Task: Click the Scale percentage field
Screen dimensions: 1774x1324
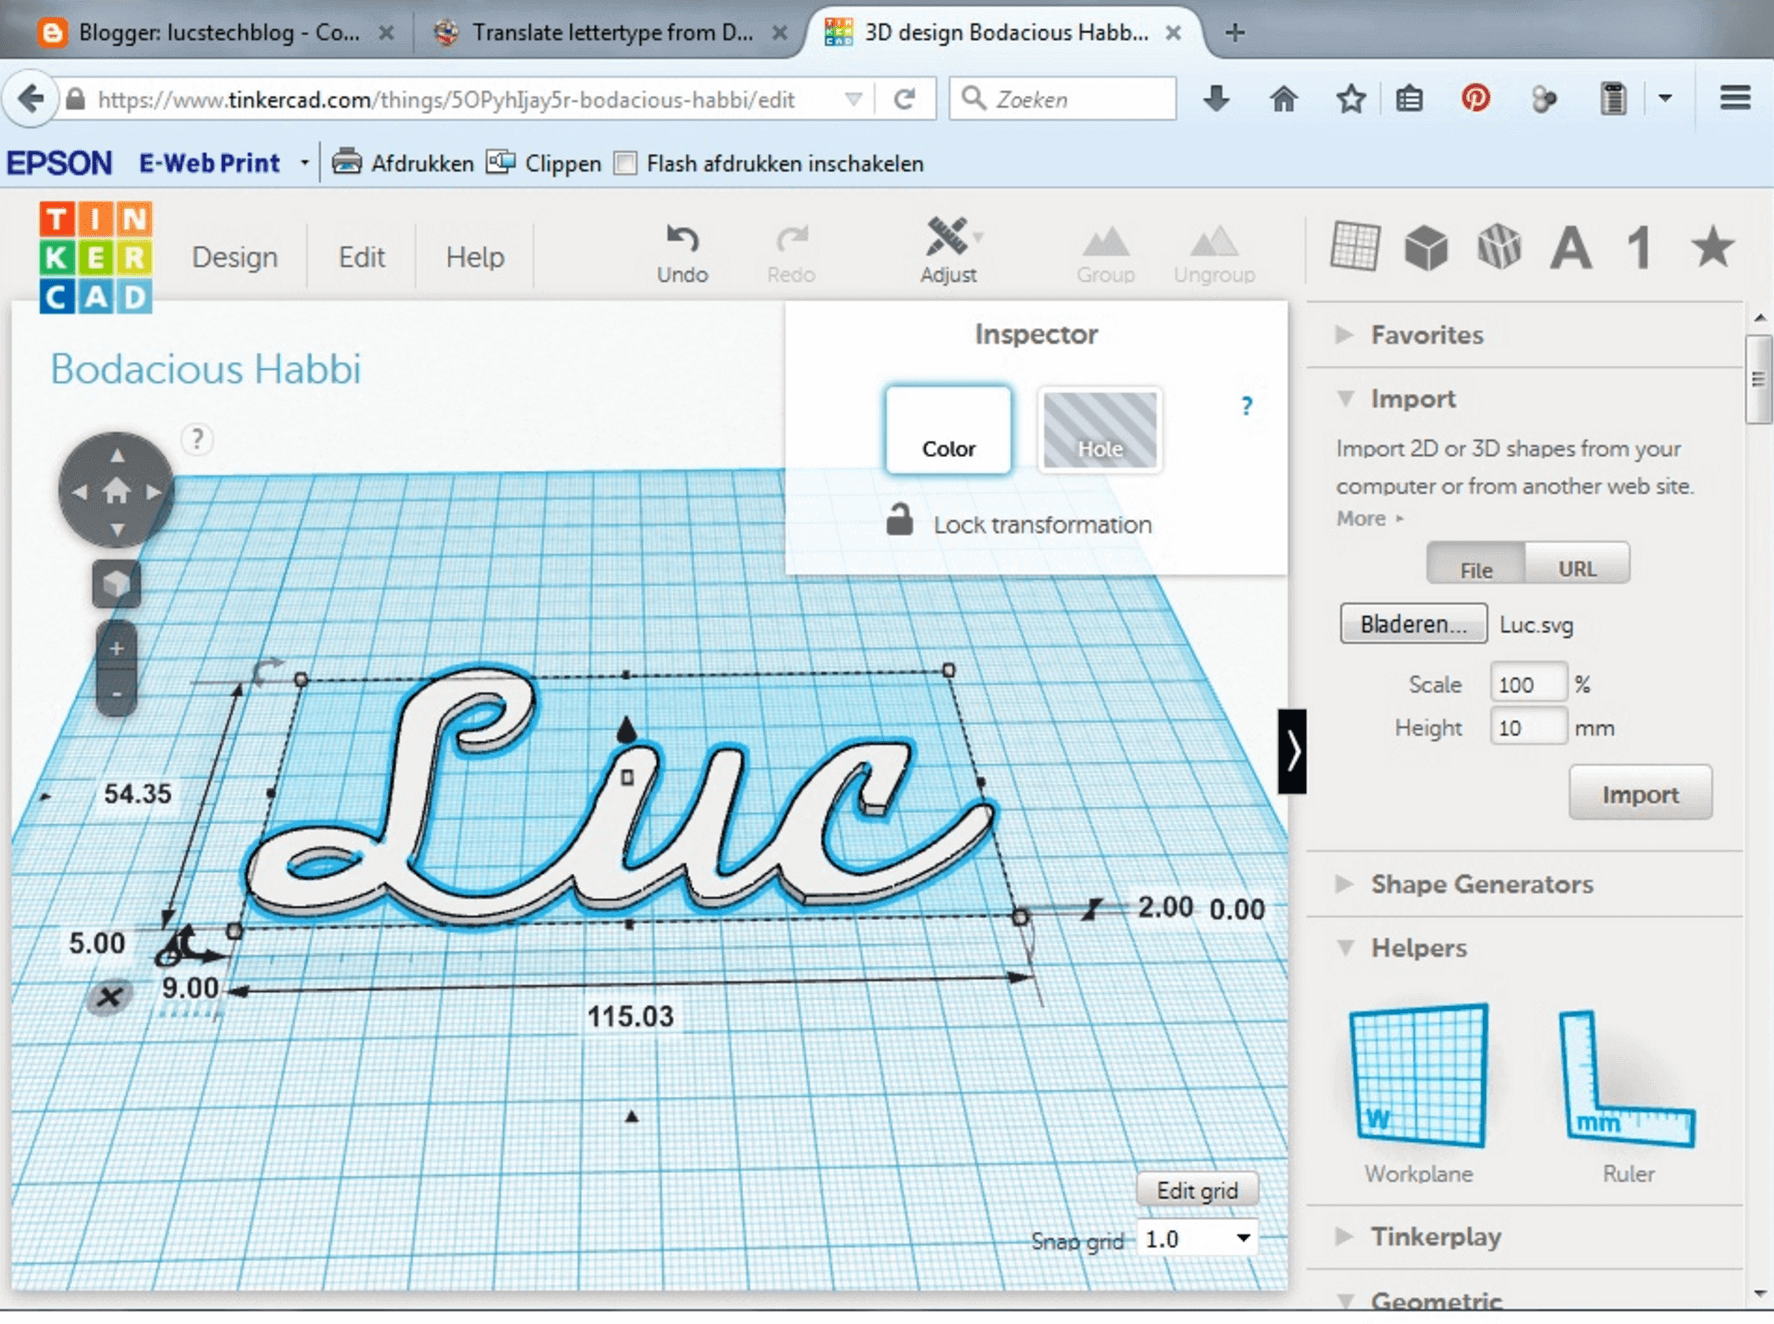Action: pos(1527,684)
